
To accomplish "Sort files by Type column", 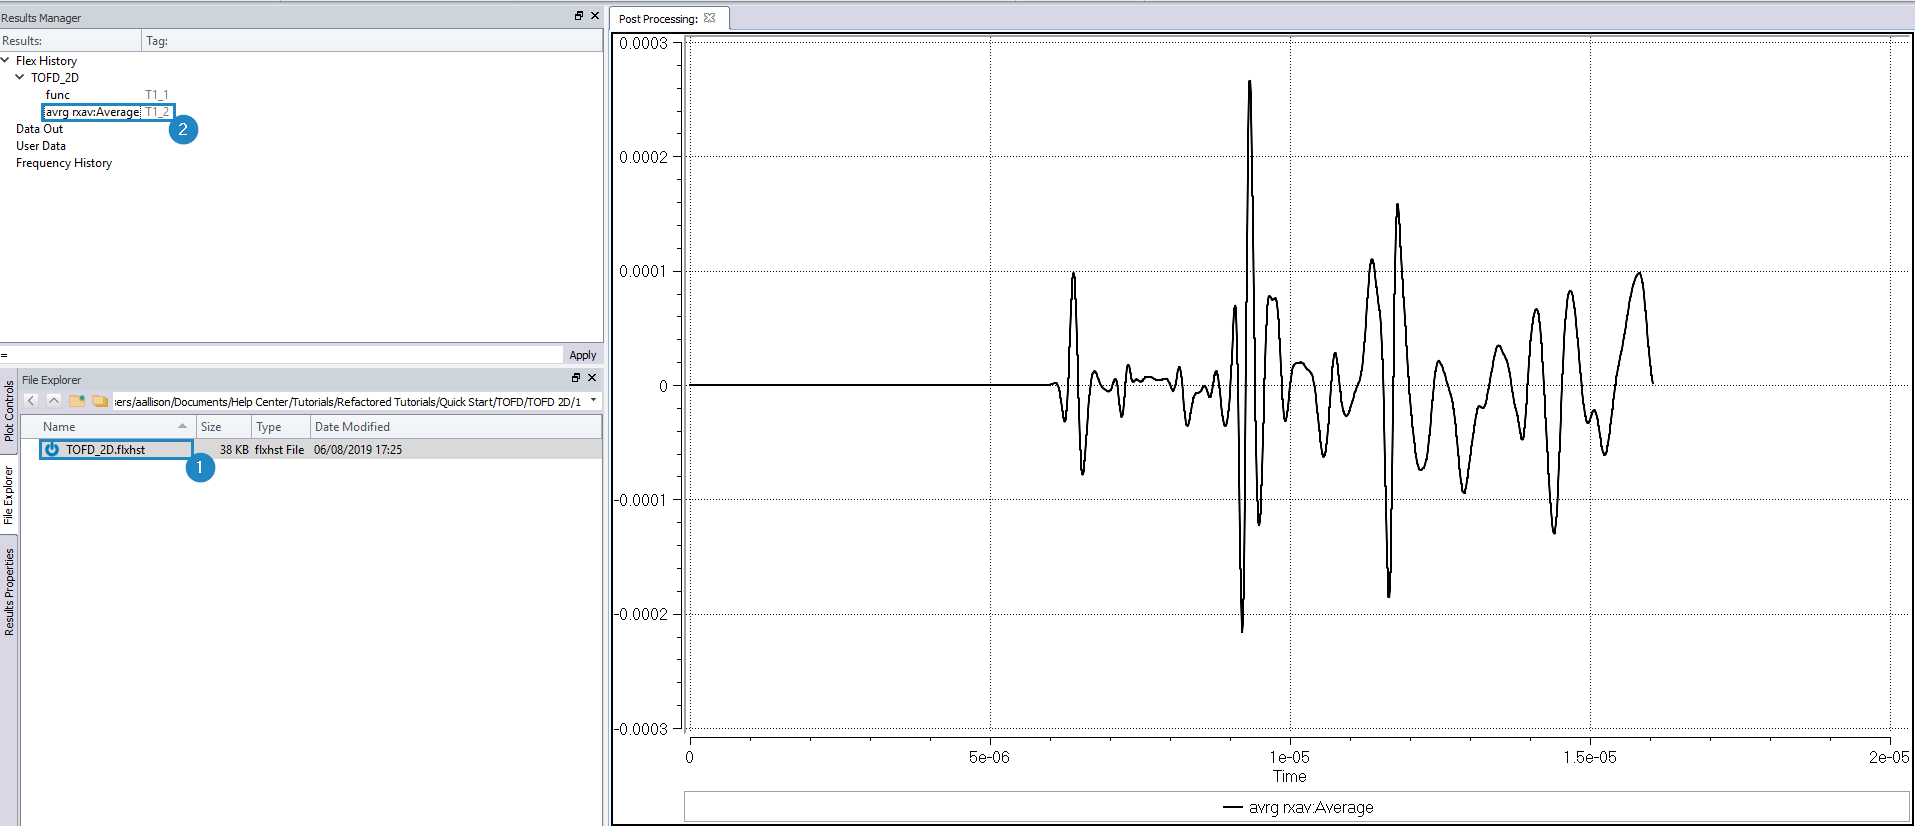I will 280,427.
